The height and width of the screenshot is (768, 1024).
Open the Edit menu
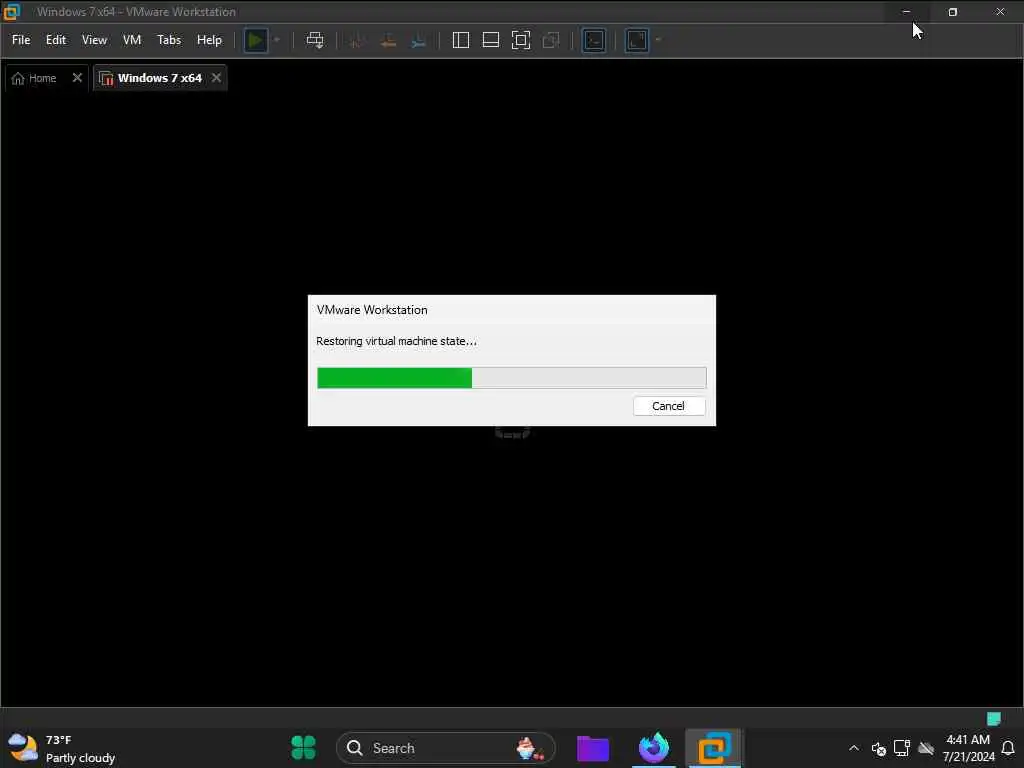[56, 40]
